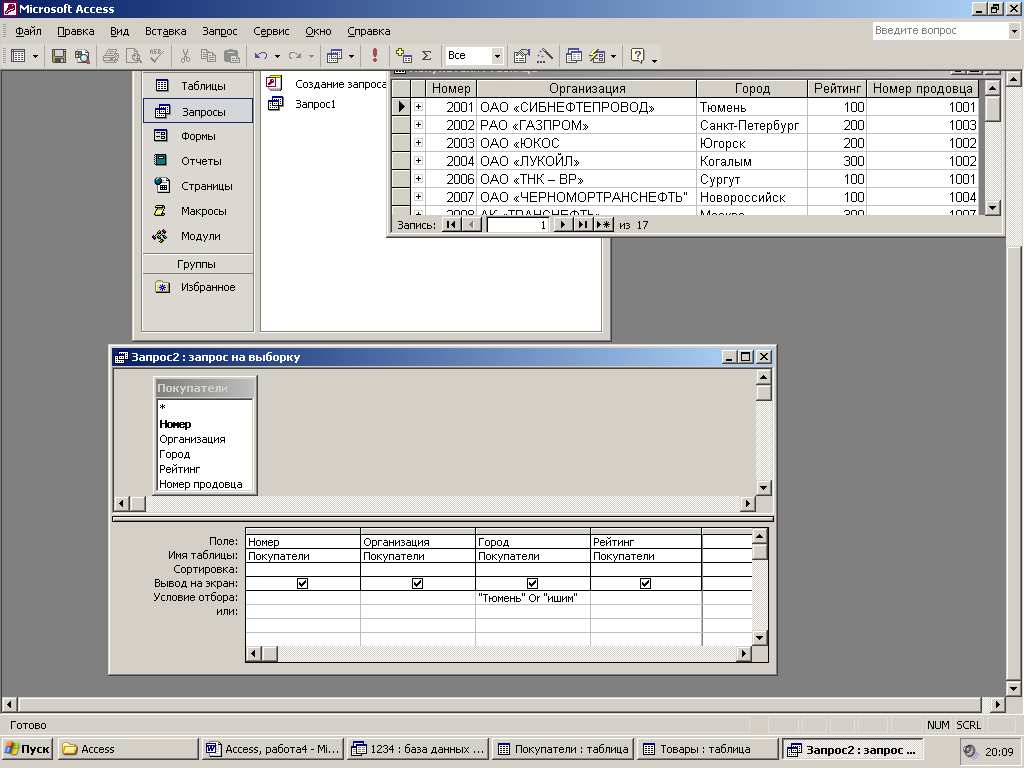Click the Copy toolbar icon
The width and height of the screenshot is (1024, 768).
[208, 56]
